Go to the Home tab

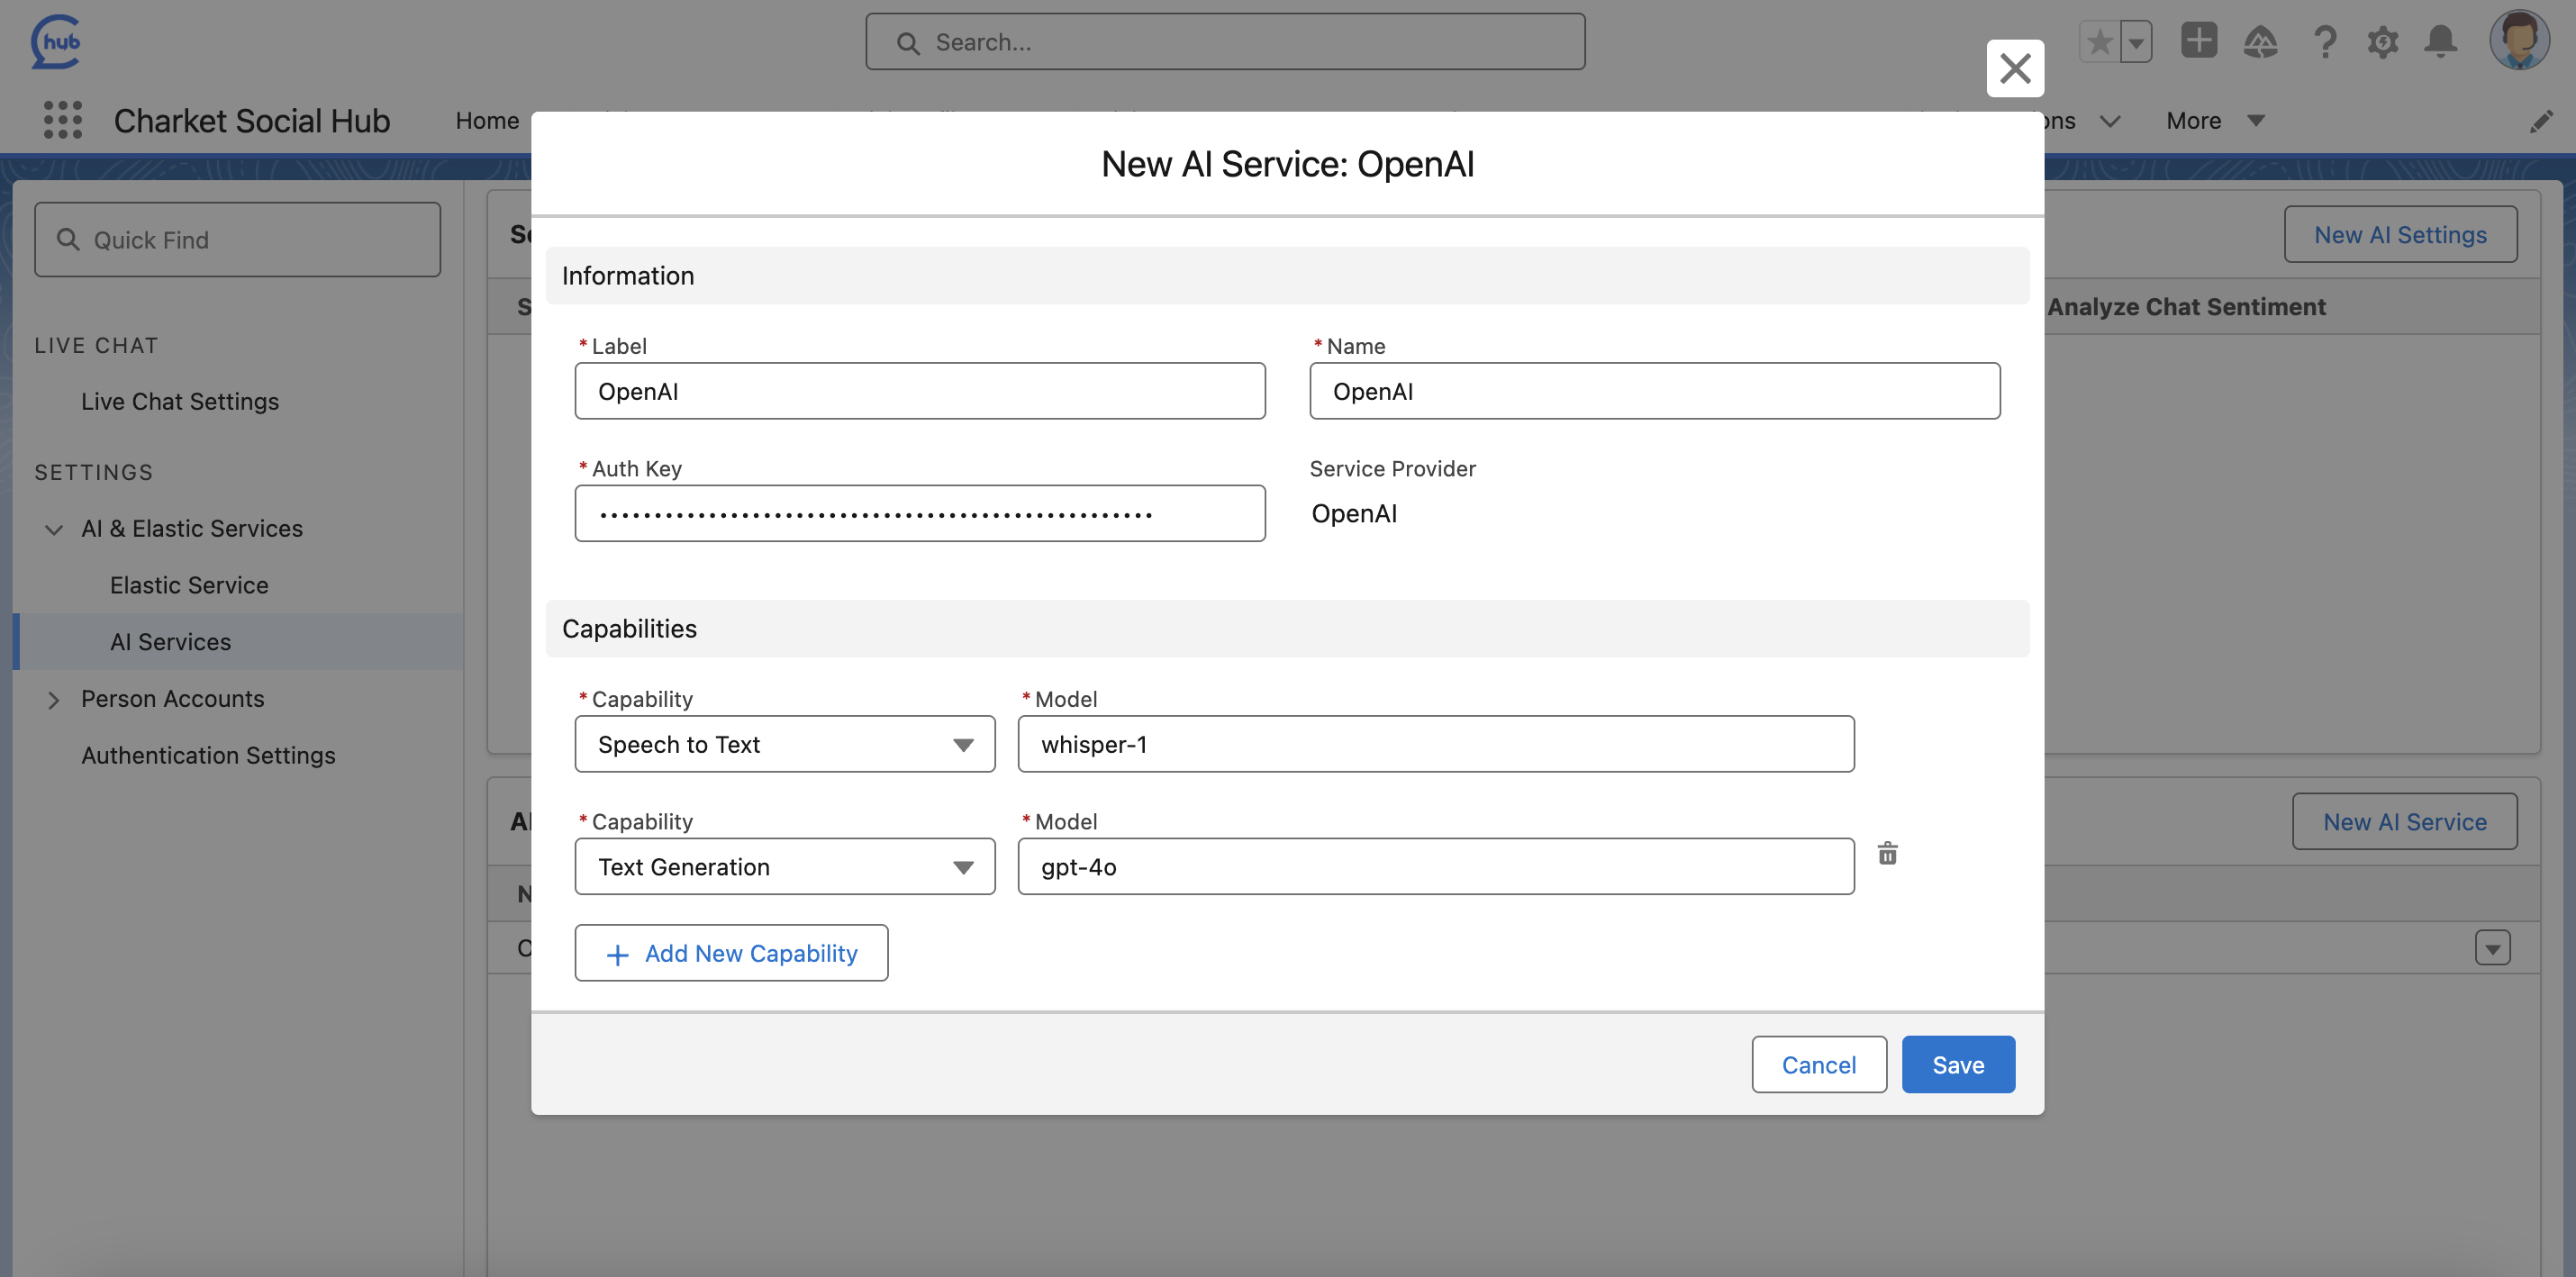click(487, 121)
